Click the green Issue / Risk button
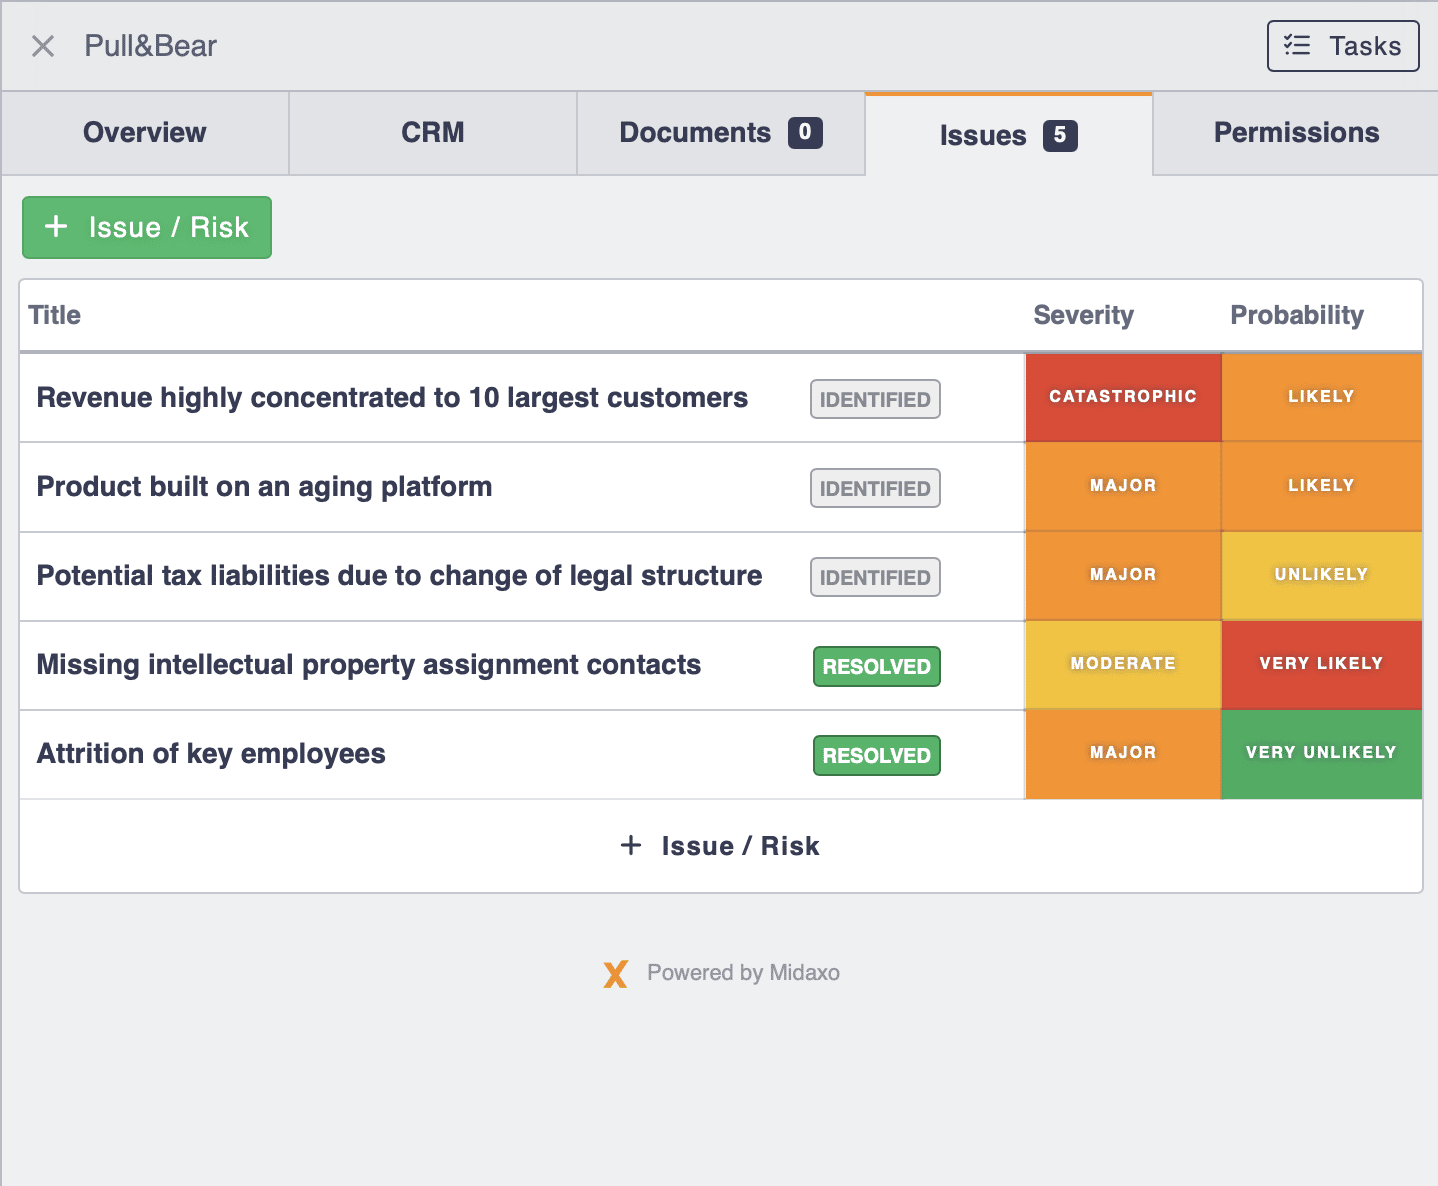The height and width of the screenshot is (1186, 1438). pyautogui.click(x=147, y=227)
